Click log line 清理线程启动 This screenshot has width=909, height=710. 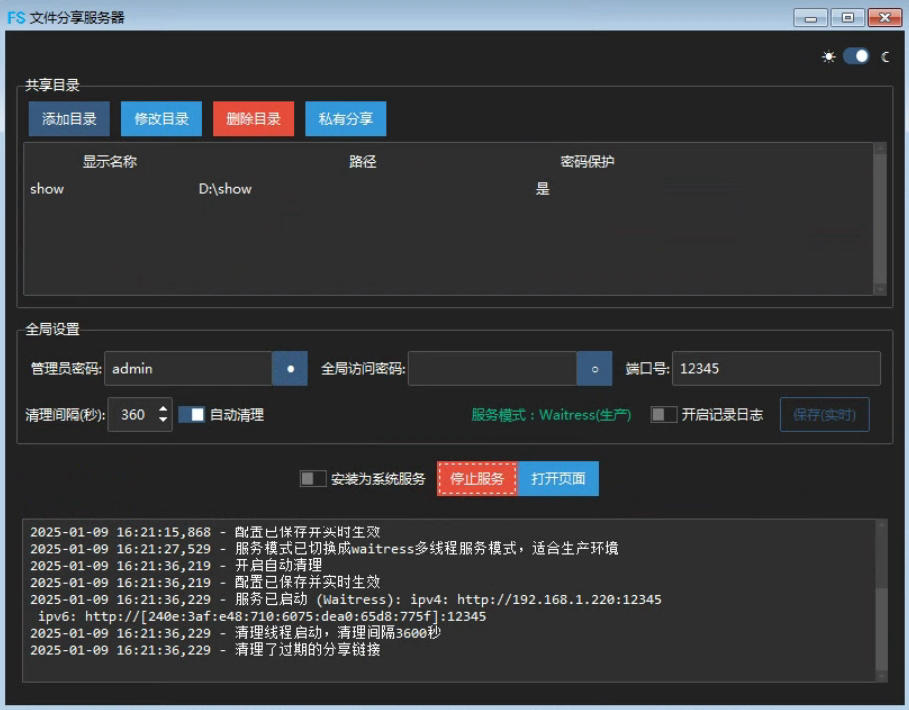pos(235,633)
